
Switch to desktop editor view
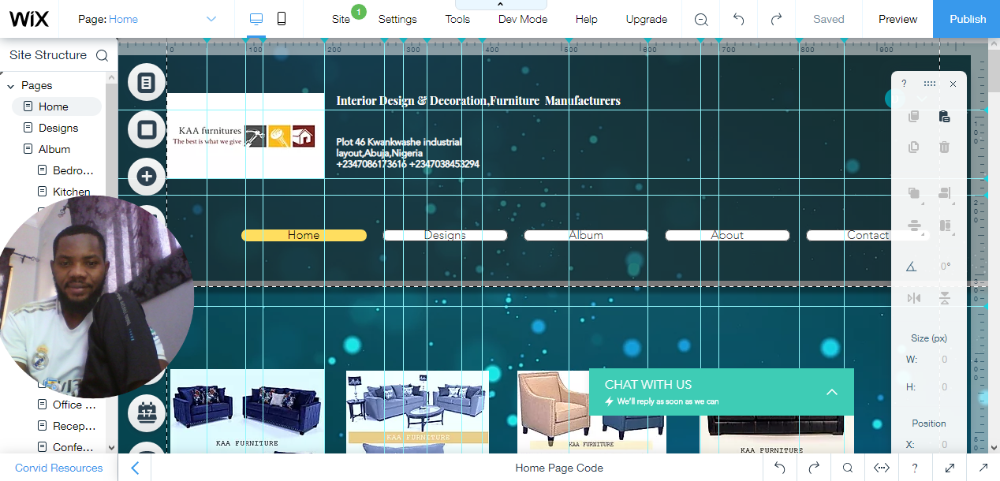pyautogui.click(x=256, y=19)
